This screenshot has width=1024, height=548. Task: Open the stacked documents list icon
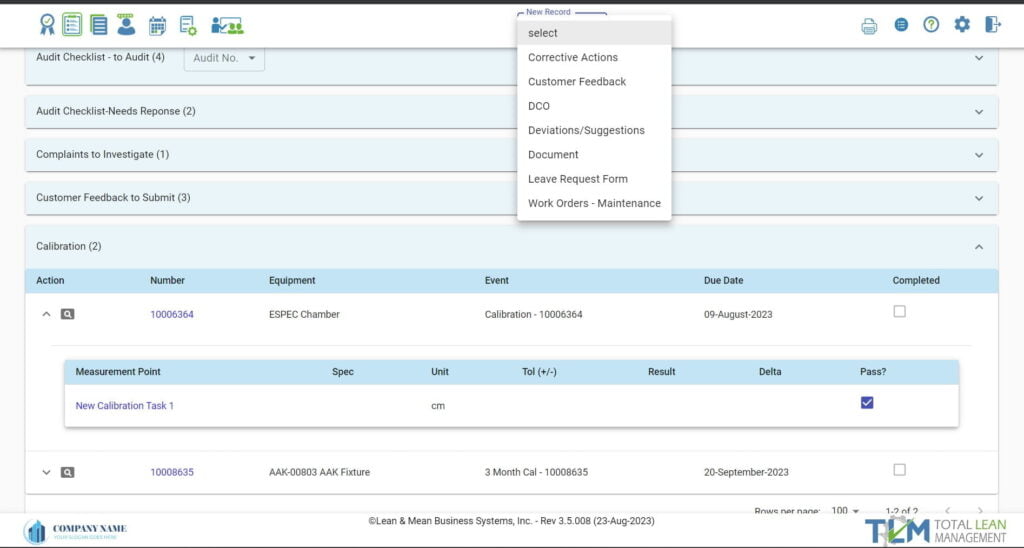tap(99, 25)
